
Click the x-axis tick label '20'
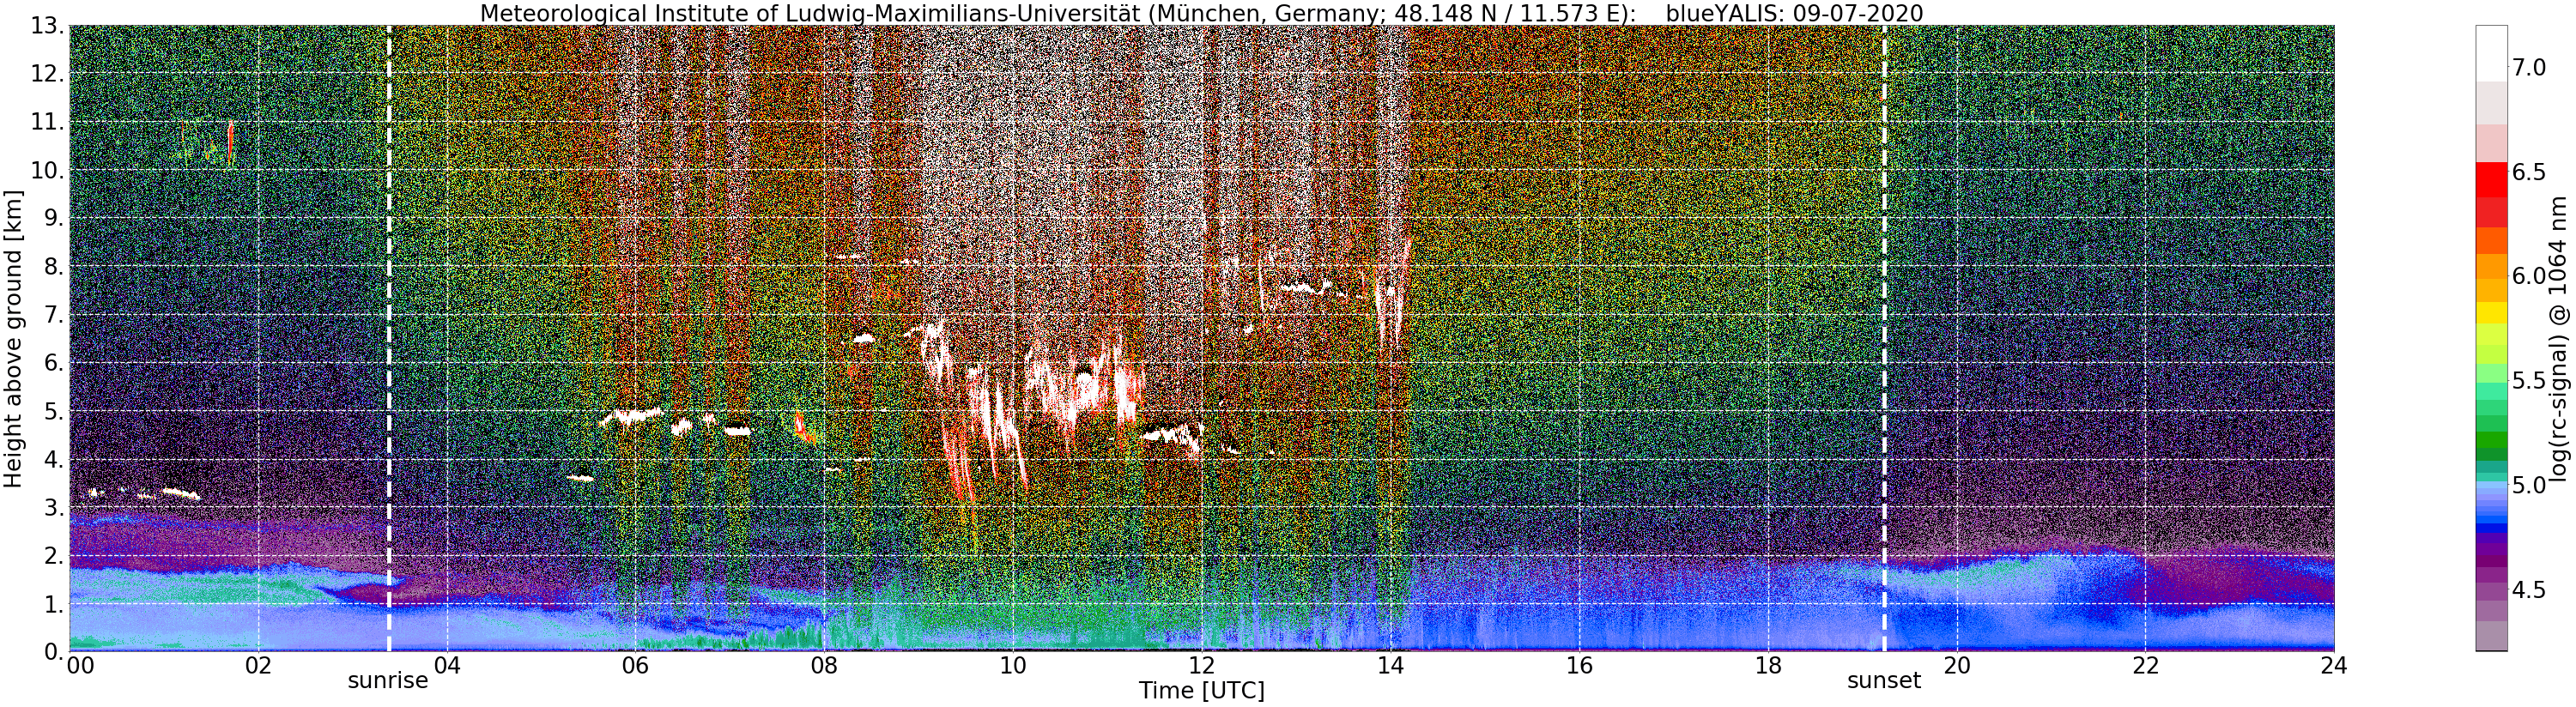click(1957, 667)
